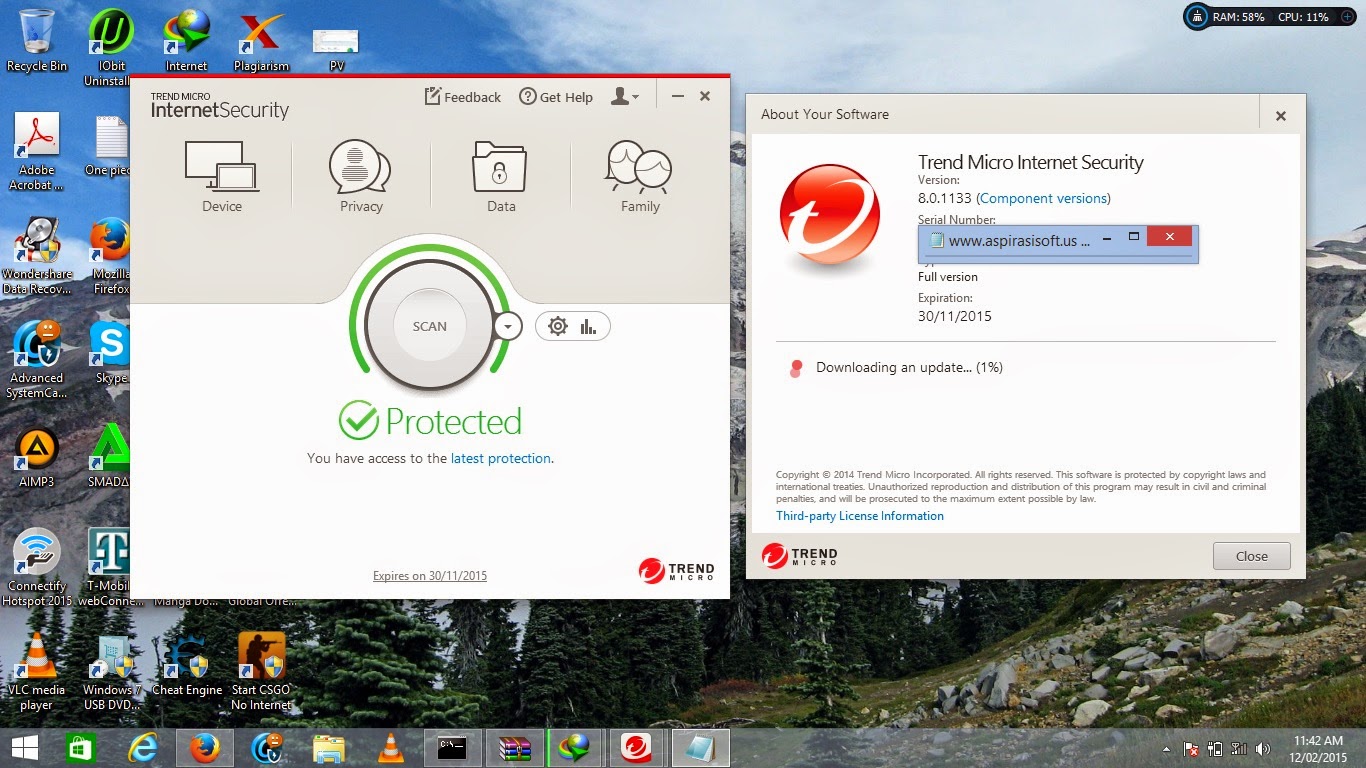Open One piece text file on desktop

(110, 146)
